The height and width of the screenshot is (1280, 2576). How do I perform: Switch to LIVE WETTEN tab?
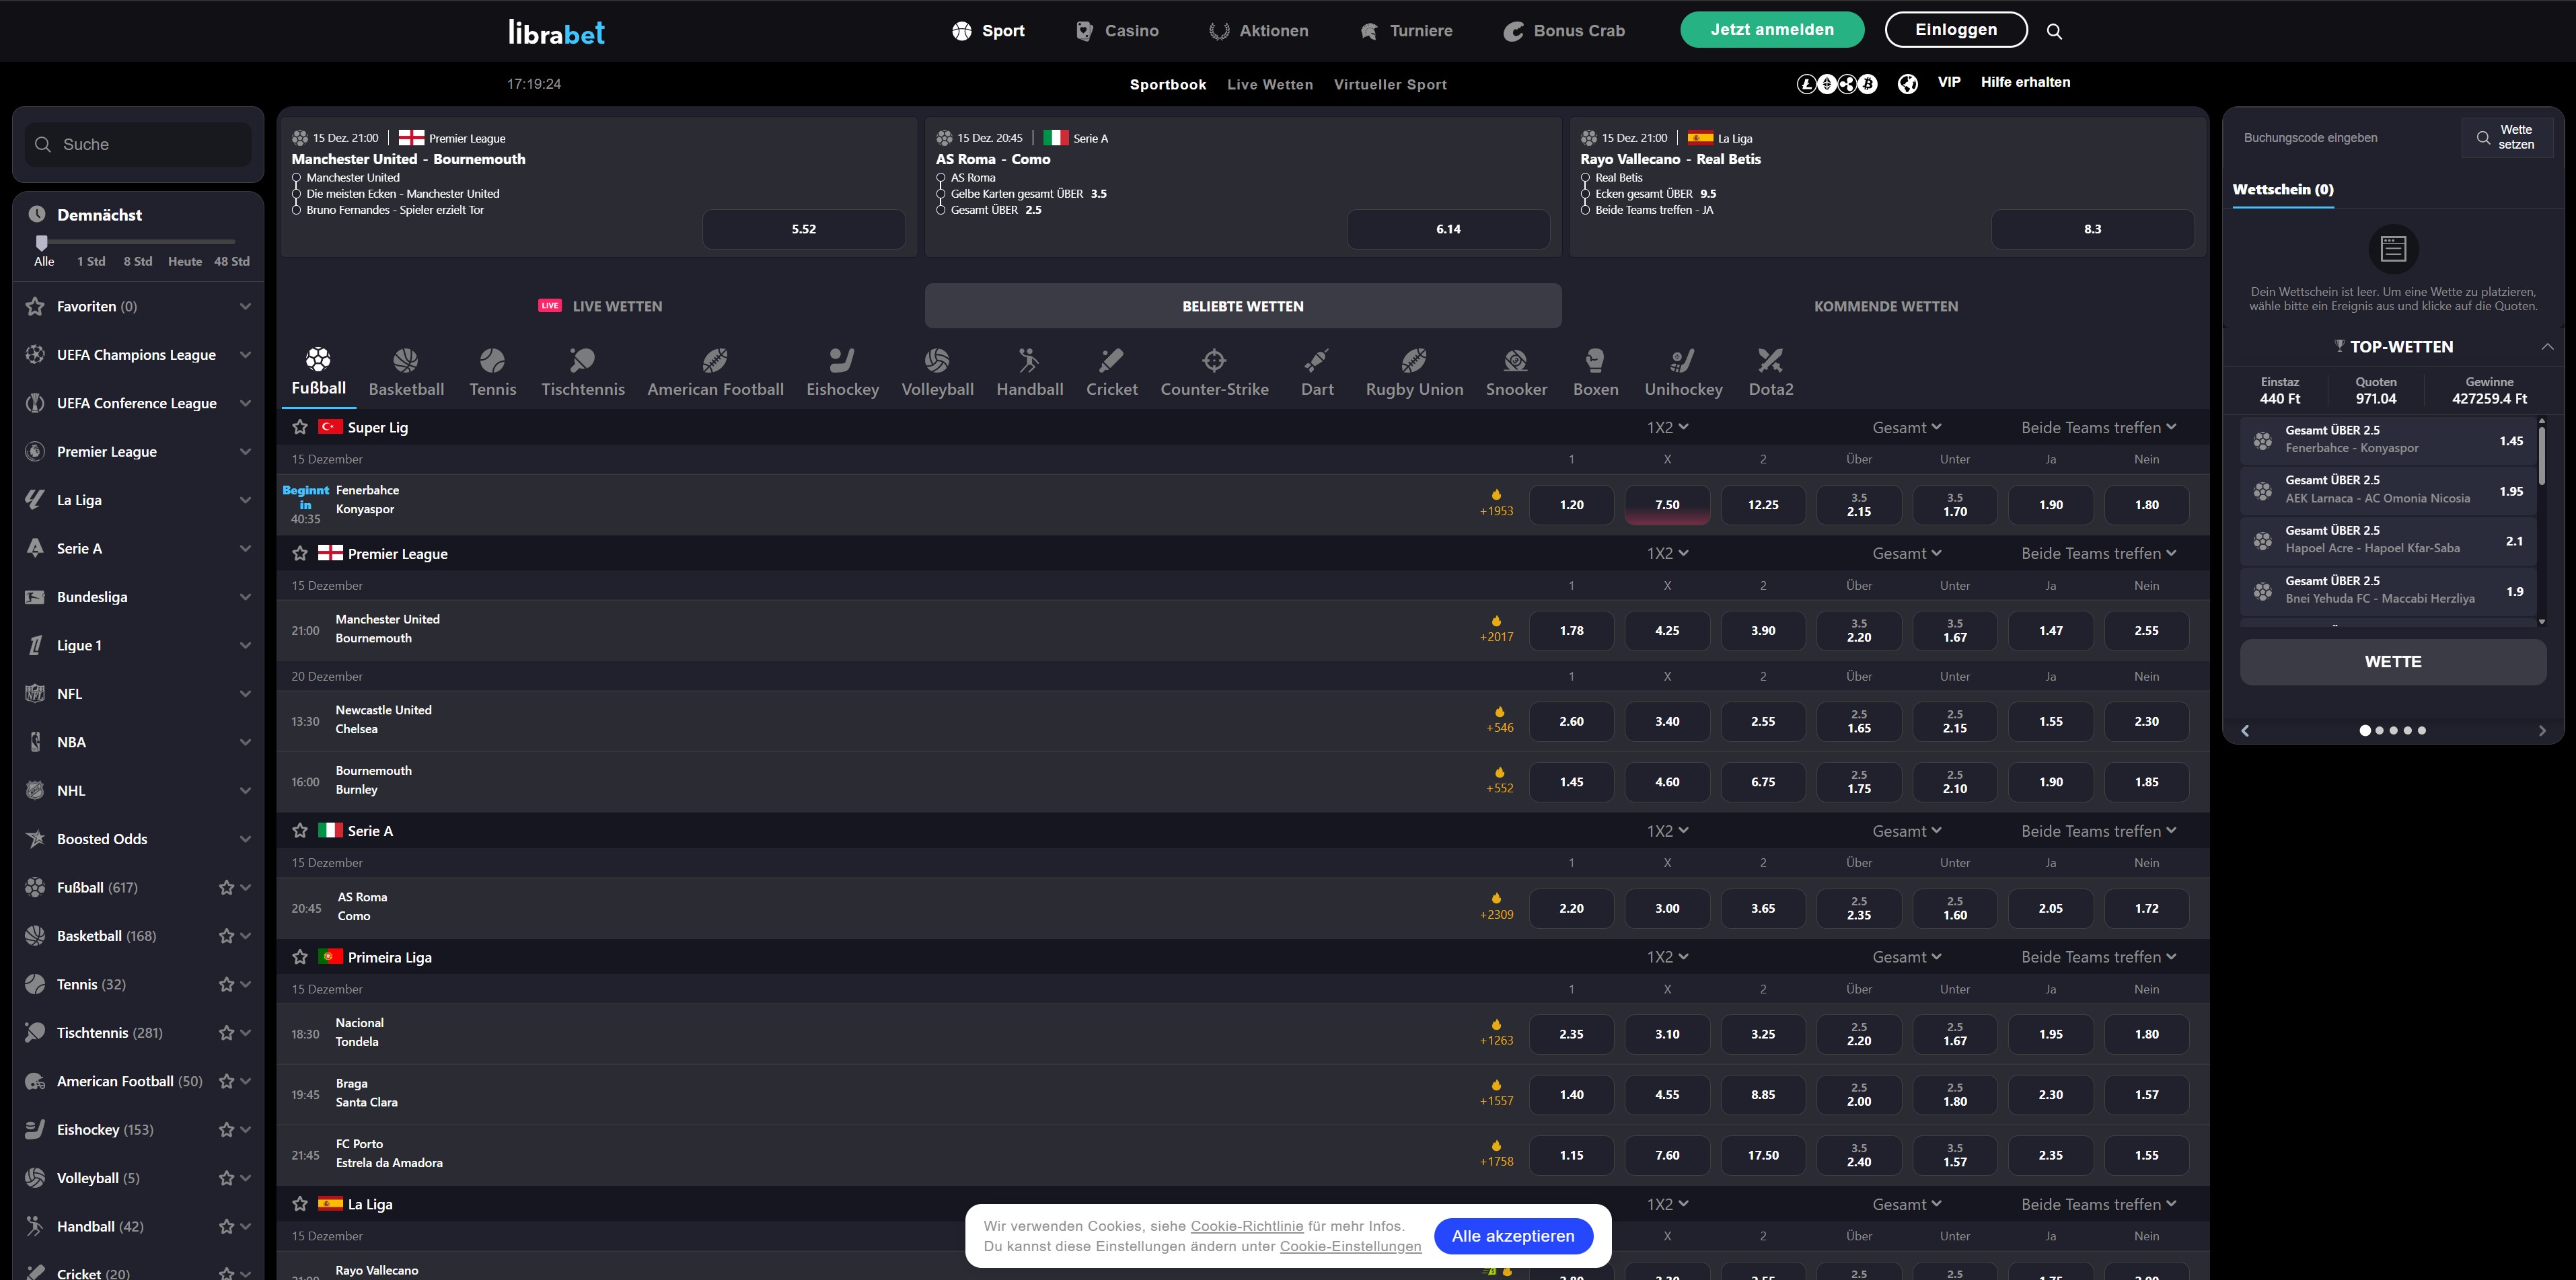(601, 306)
